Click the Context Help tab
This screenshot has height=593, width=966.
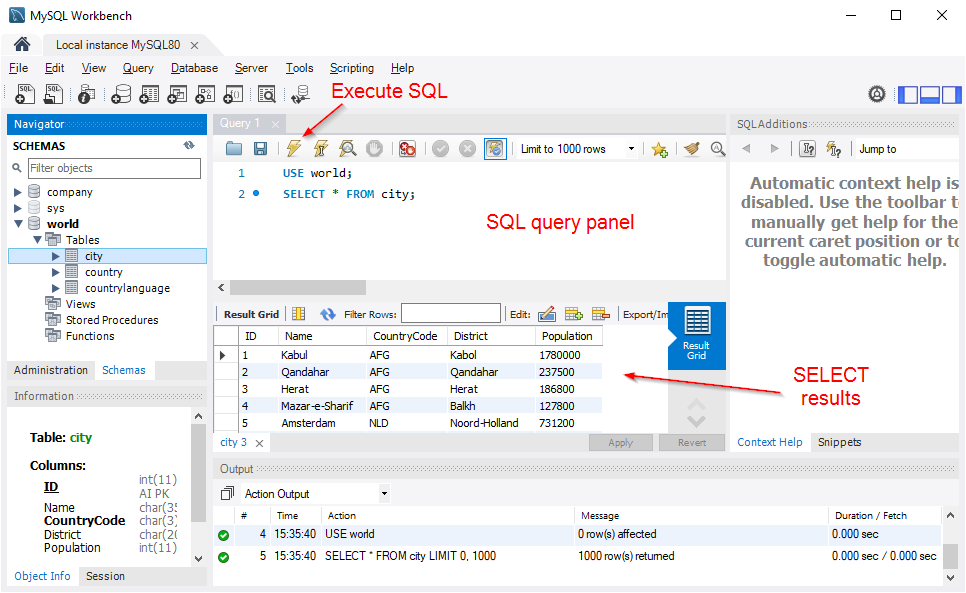(769, 442)
